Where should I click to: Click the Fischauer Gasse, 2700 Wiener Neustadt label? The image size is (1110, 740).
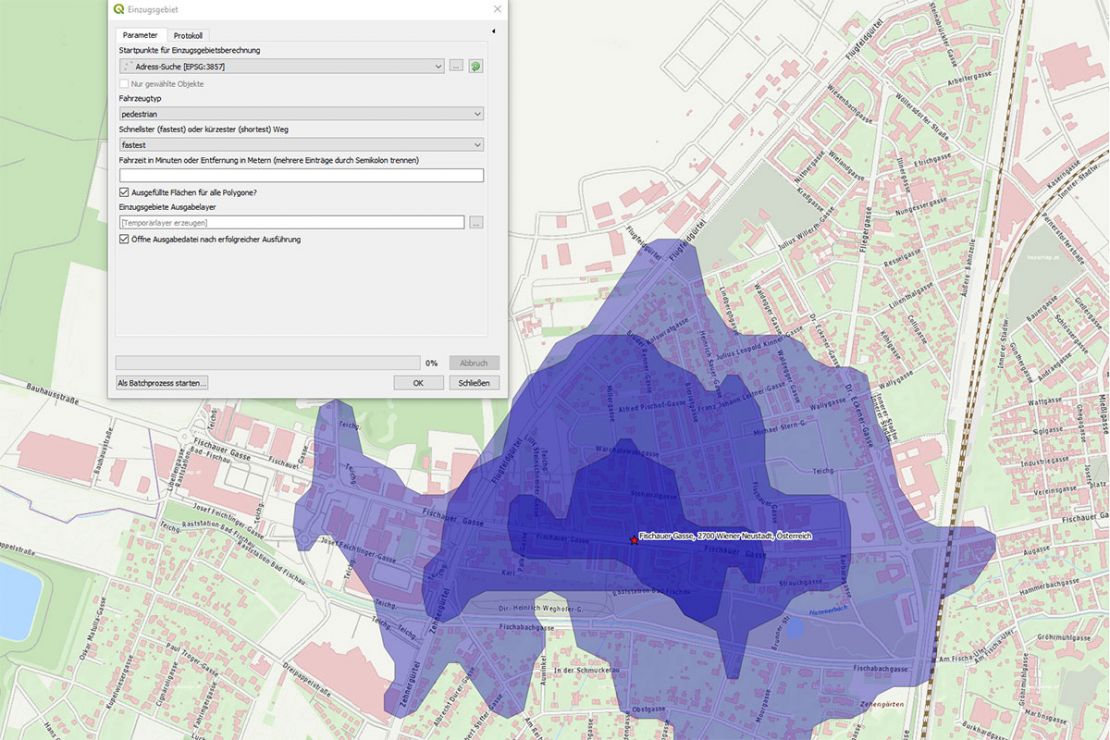pos(725,536)
